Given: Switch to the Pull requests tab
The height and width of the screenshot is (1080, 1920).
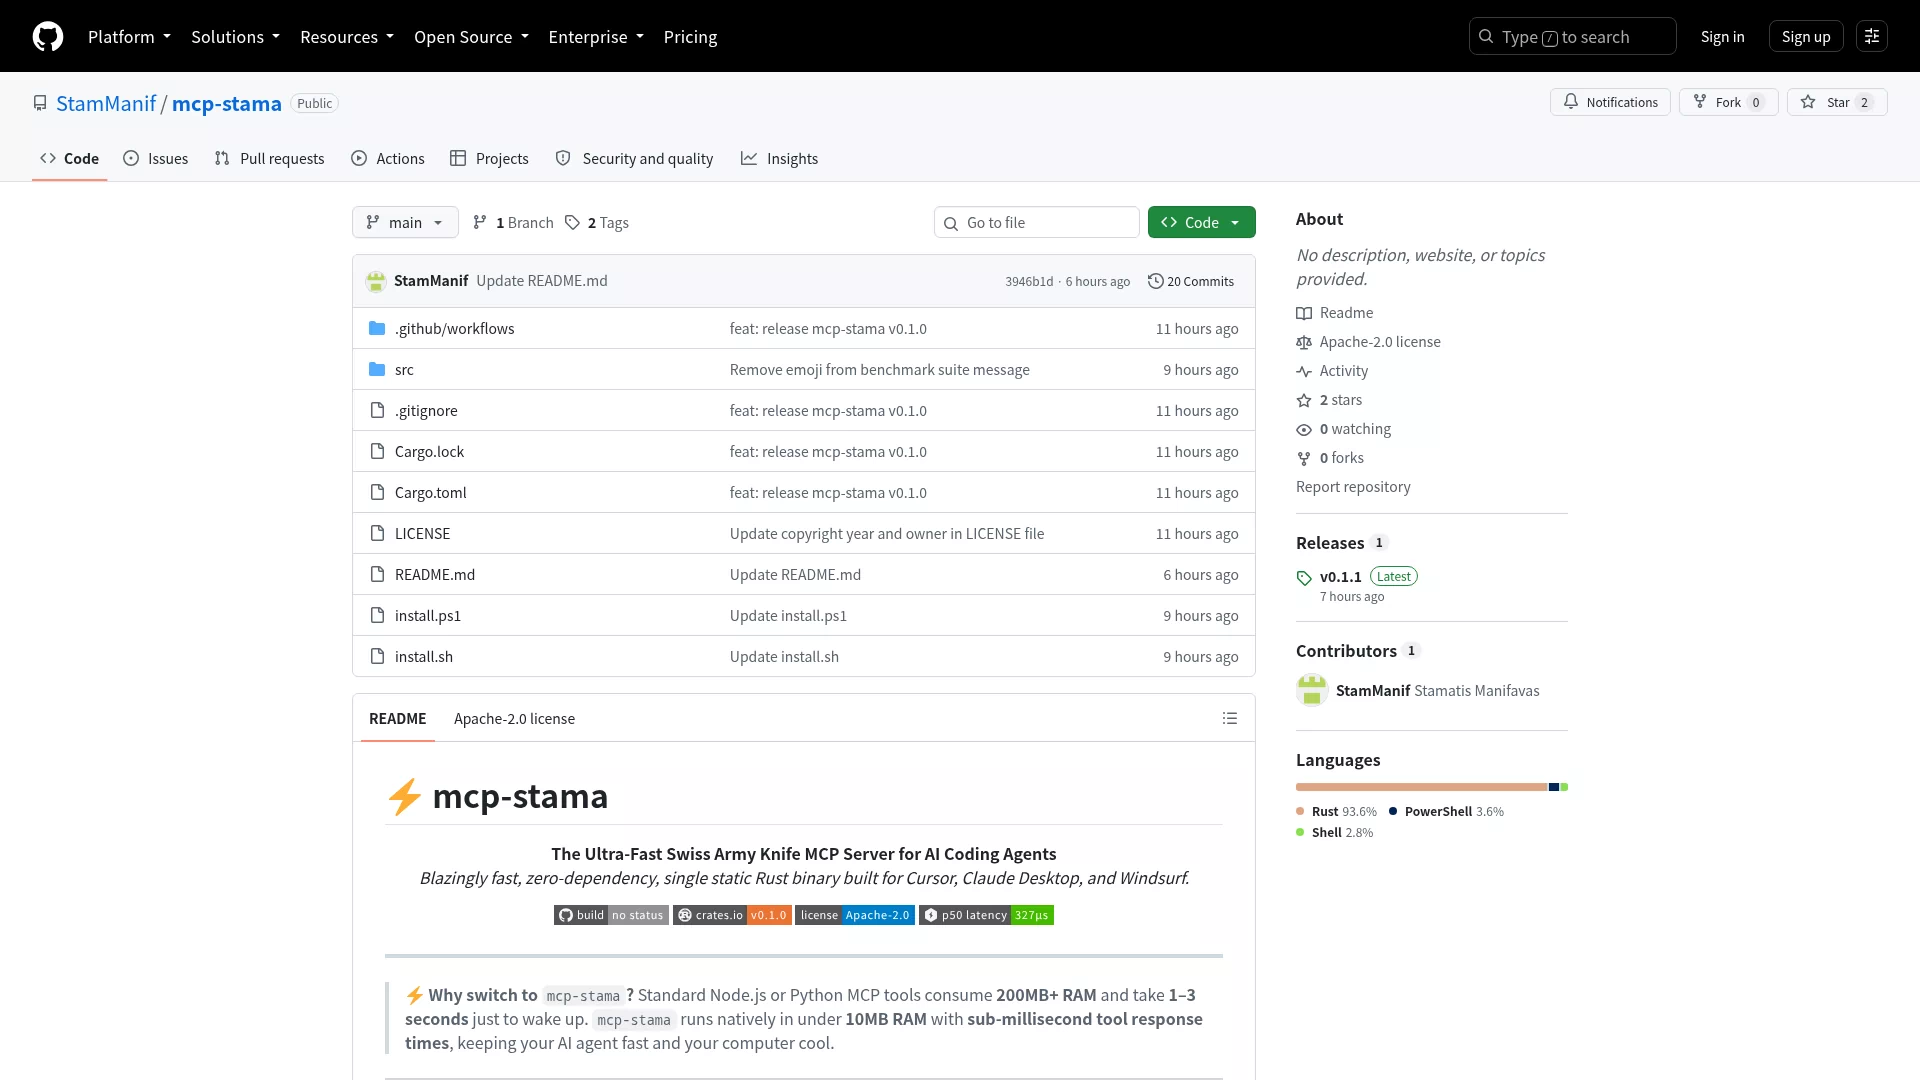Looking at the screenshot, I should (270, 158).
